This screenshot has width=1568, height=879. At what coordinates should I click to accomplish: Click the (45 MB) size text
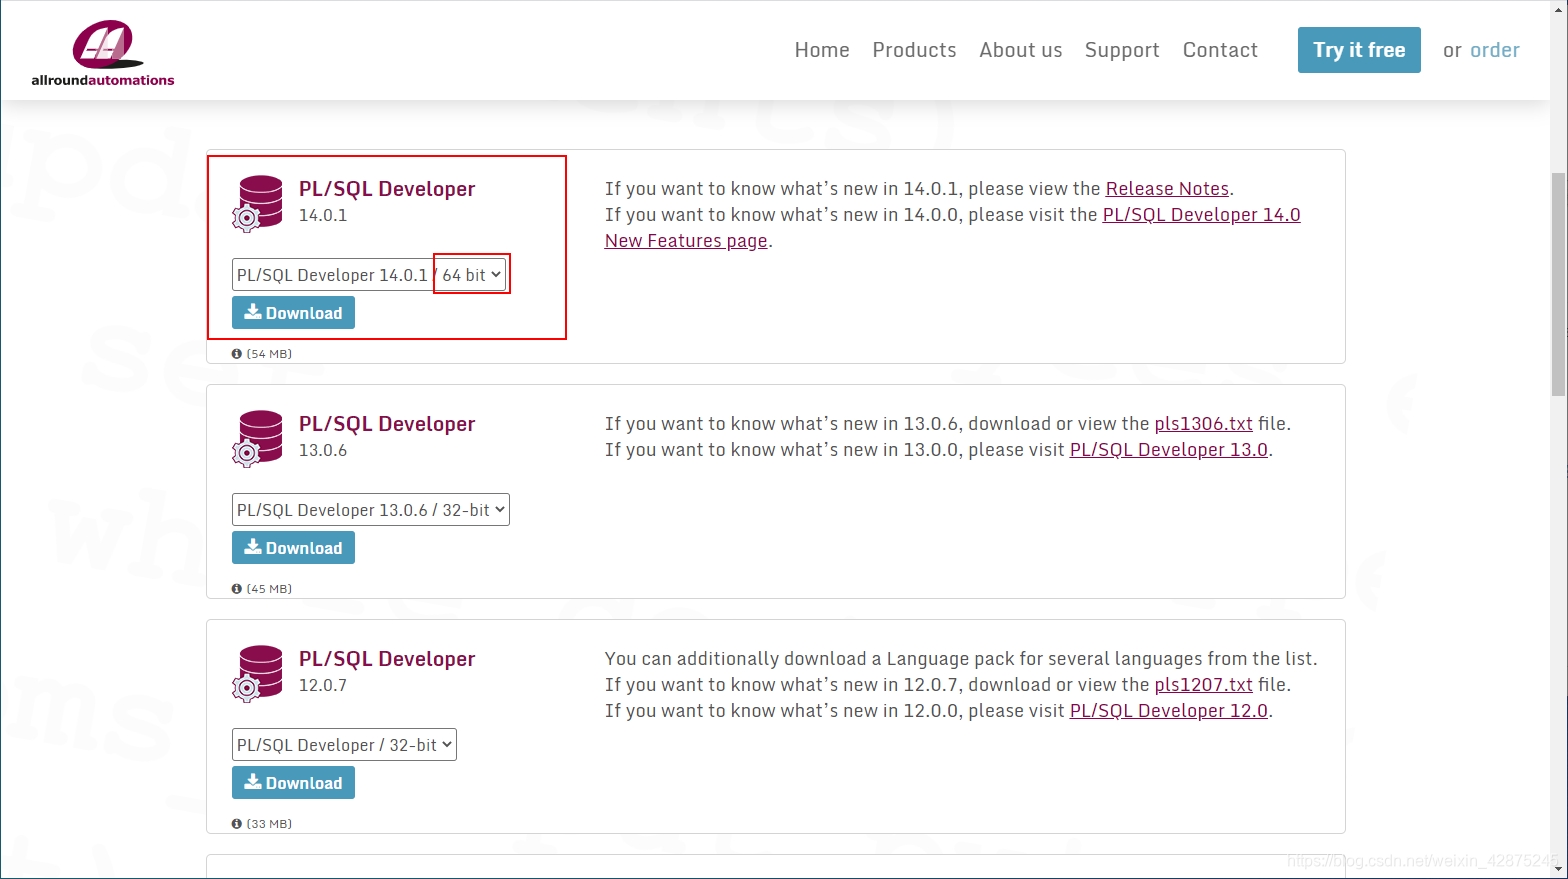(269, 589)
